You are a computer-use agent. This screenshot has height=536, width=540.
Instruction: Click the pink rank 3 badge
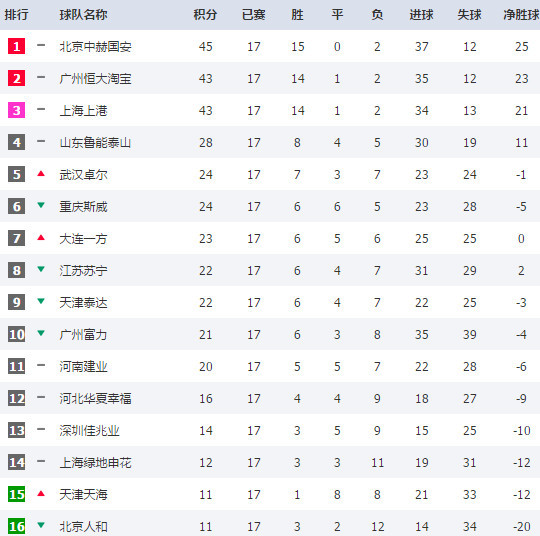pos(17,110)
